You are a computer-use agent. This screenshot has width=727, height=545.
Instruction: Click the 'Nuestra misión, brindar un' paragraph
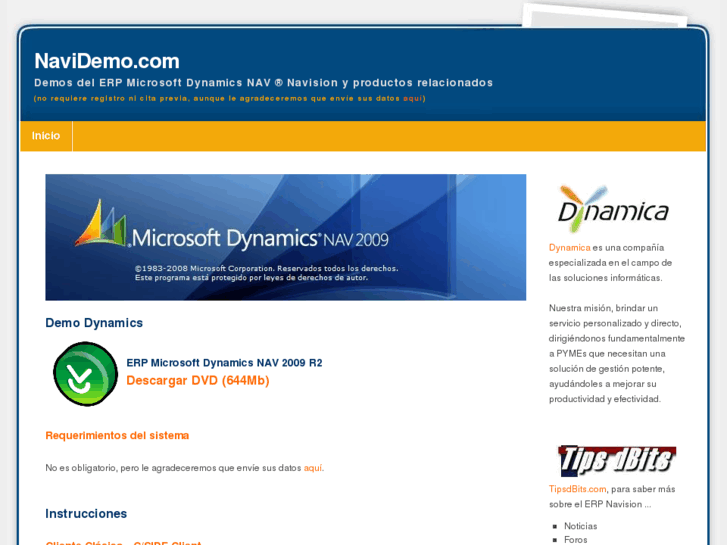click(x=617, y=353)
